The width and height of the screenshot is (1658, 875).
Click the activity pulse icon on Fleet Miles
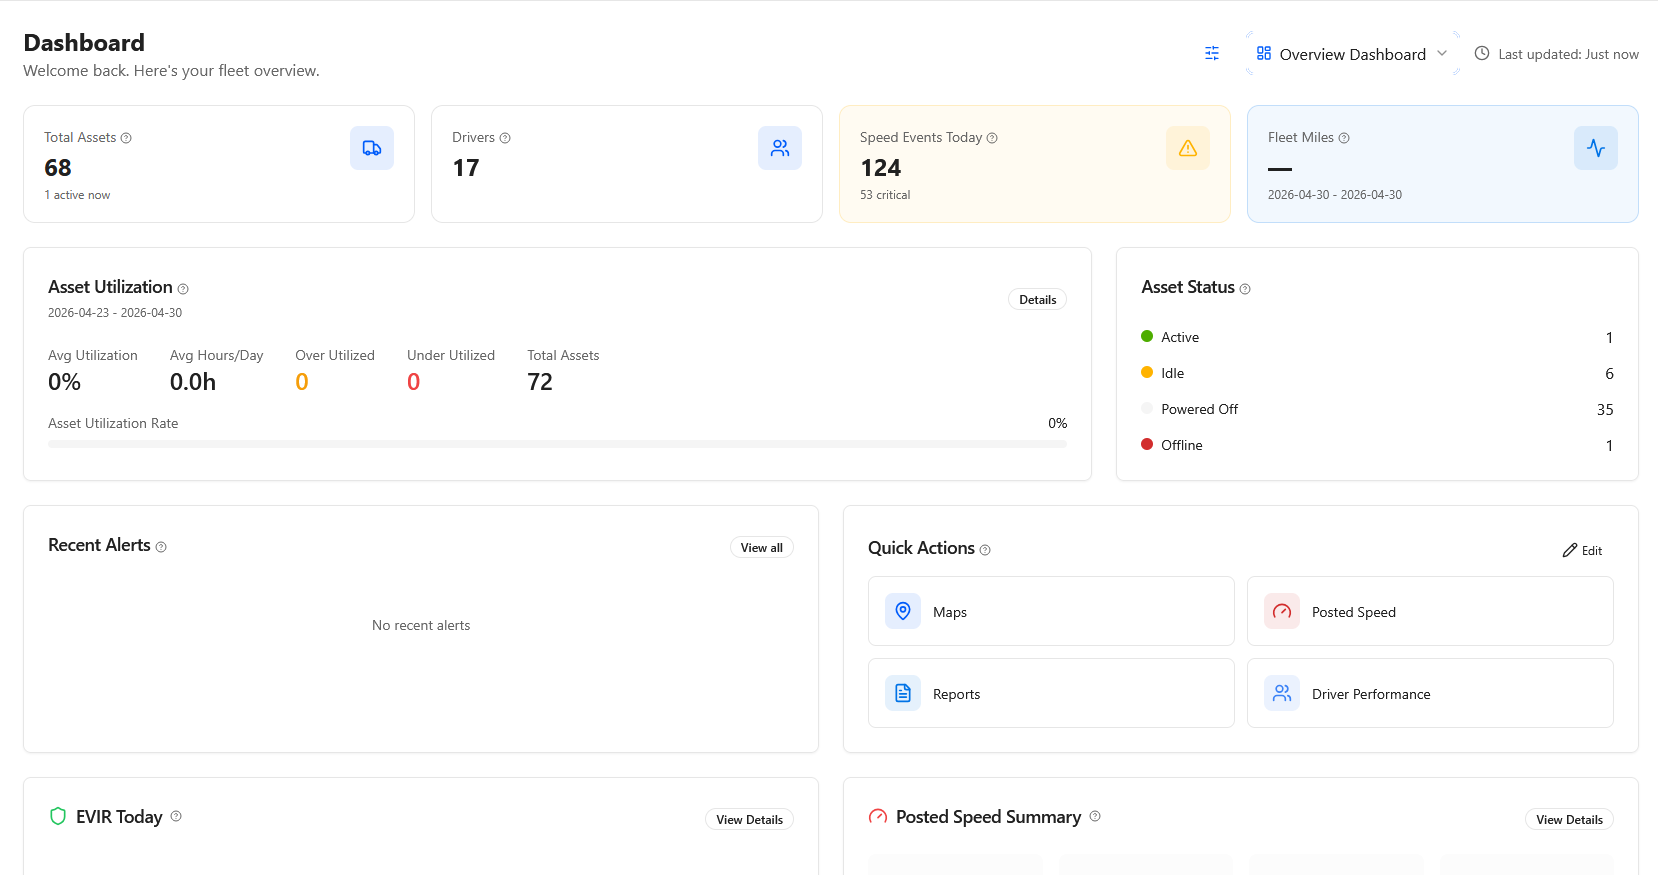1596,148
